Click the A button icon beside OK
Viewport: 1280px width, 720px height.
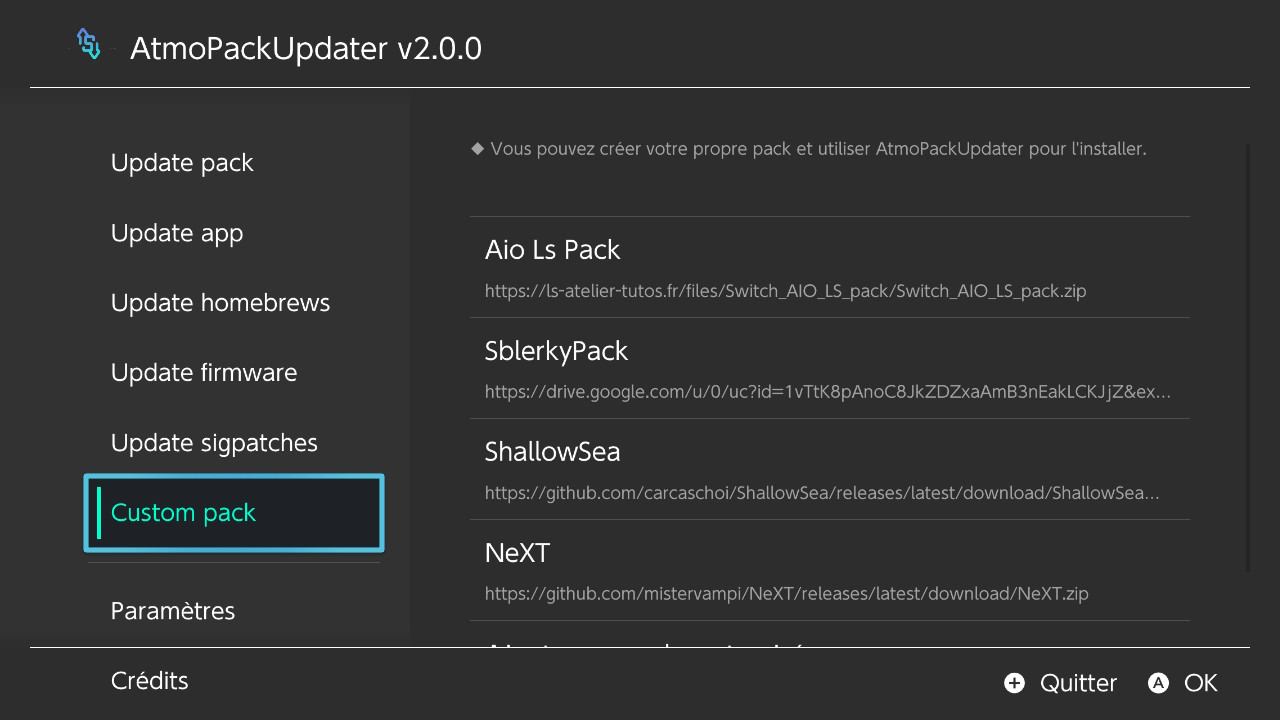1158,683
